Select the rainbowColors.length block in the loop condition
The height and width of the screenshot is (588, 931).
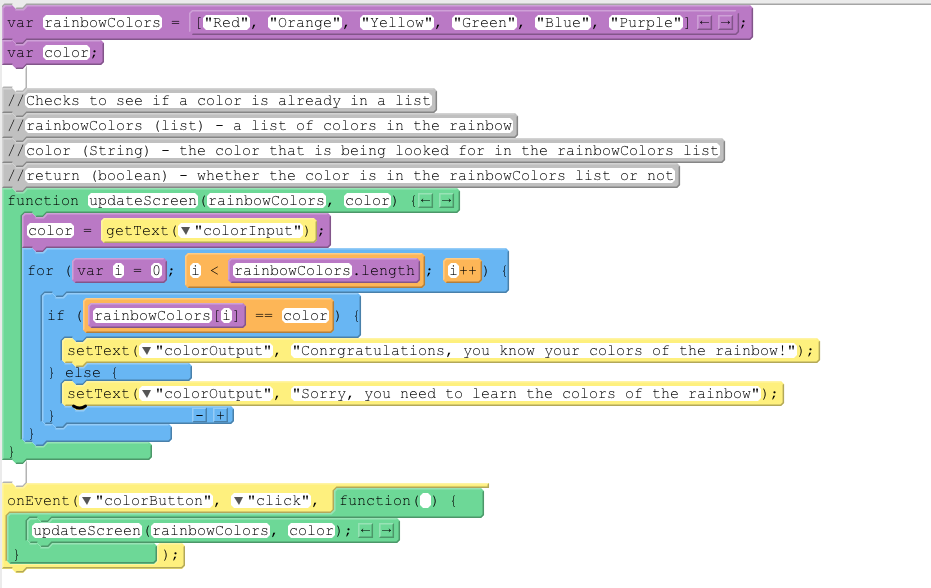[322, 270]
